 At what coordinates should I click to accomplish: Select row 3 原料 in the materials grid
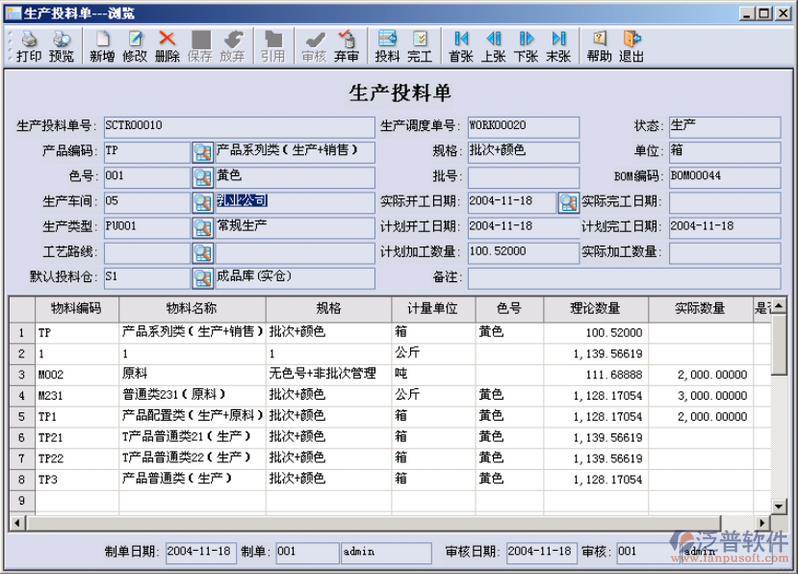point(191,373)
